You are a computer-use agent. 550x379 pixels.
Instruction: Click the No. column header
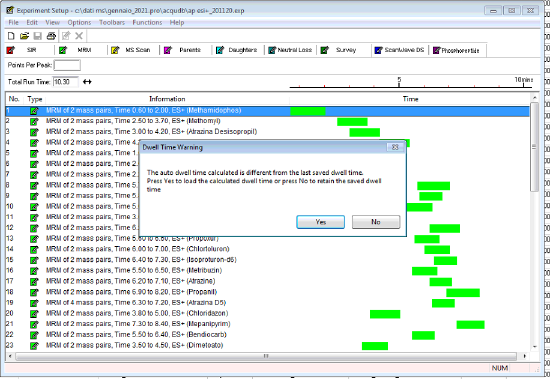tap(14, 99)
